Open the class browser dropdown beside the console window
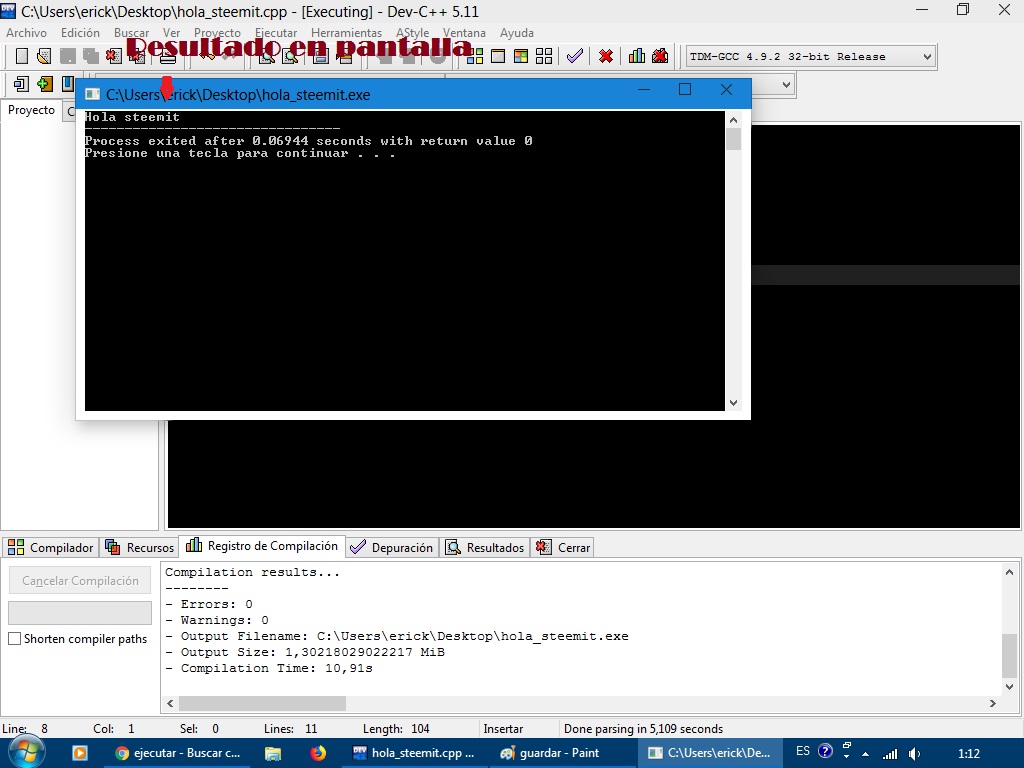The width and height of the screenshot is (1024, 768). pos(786,84)
